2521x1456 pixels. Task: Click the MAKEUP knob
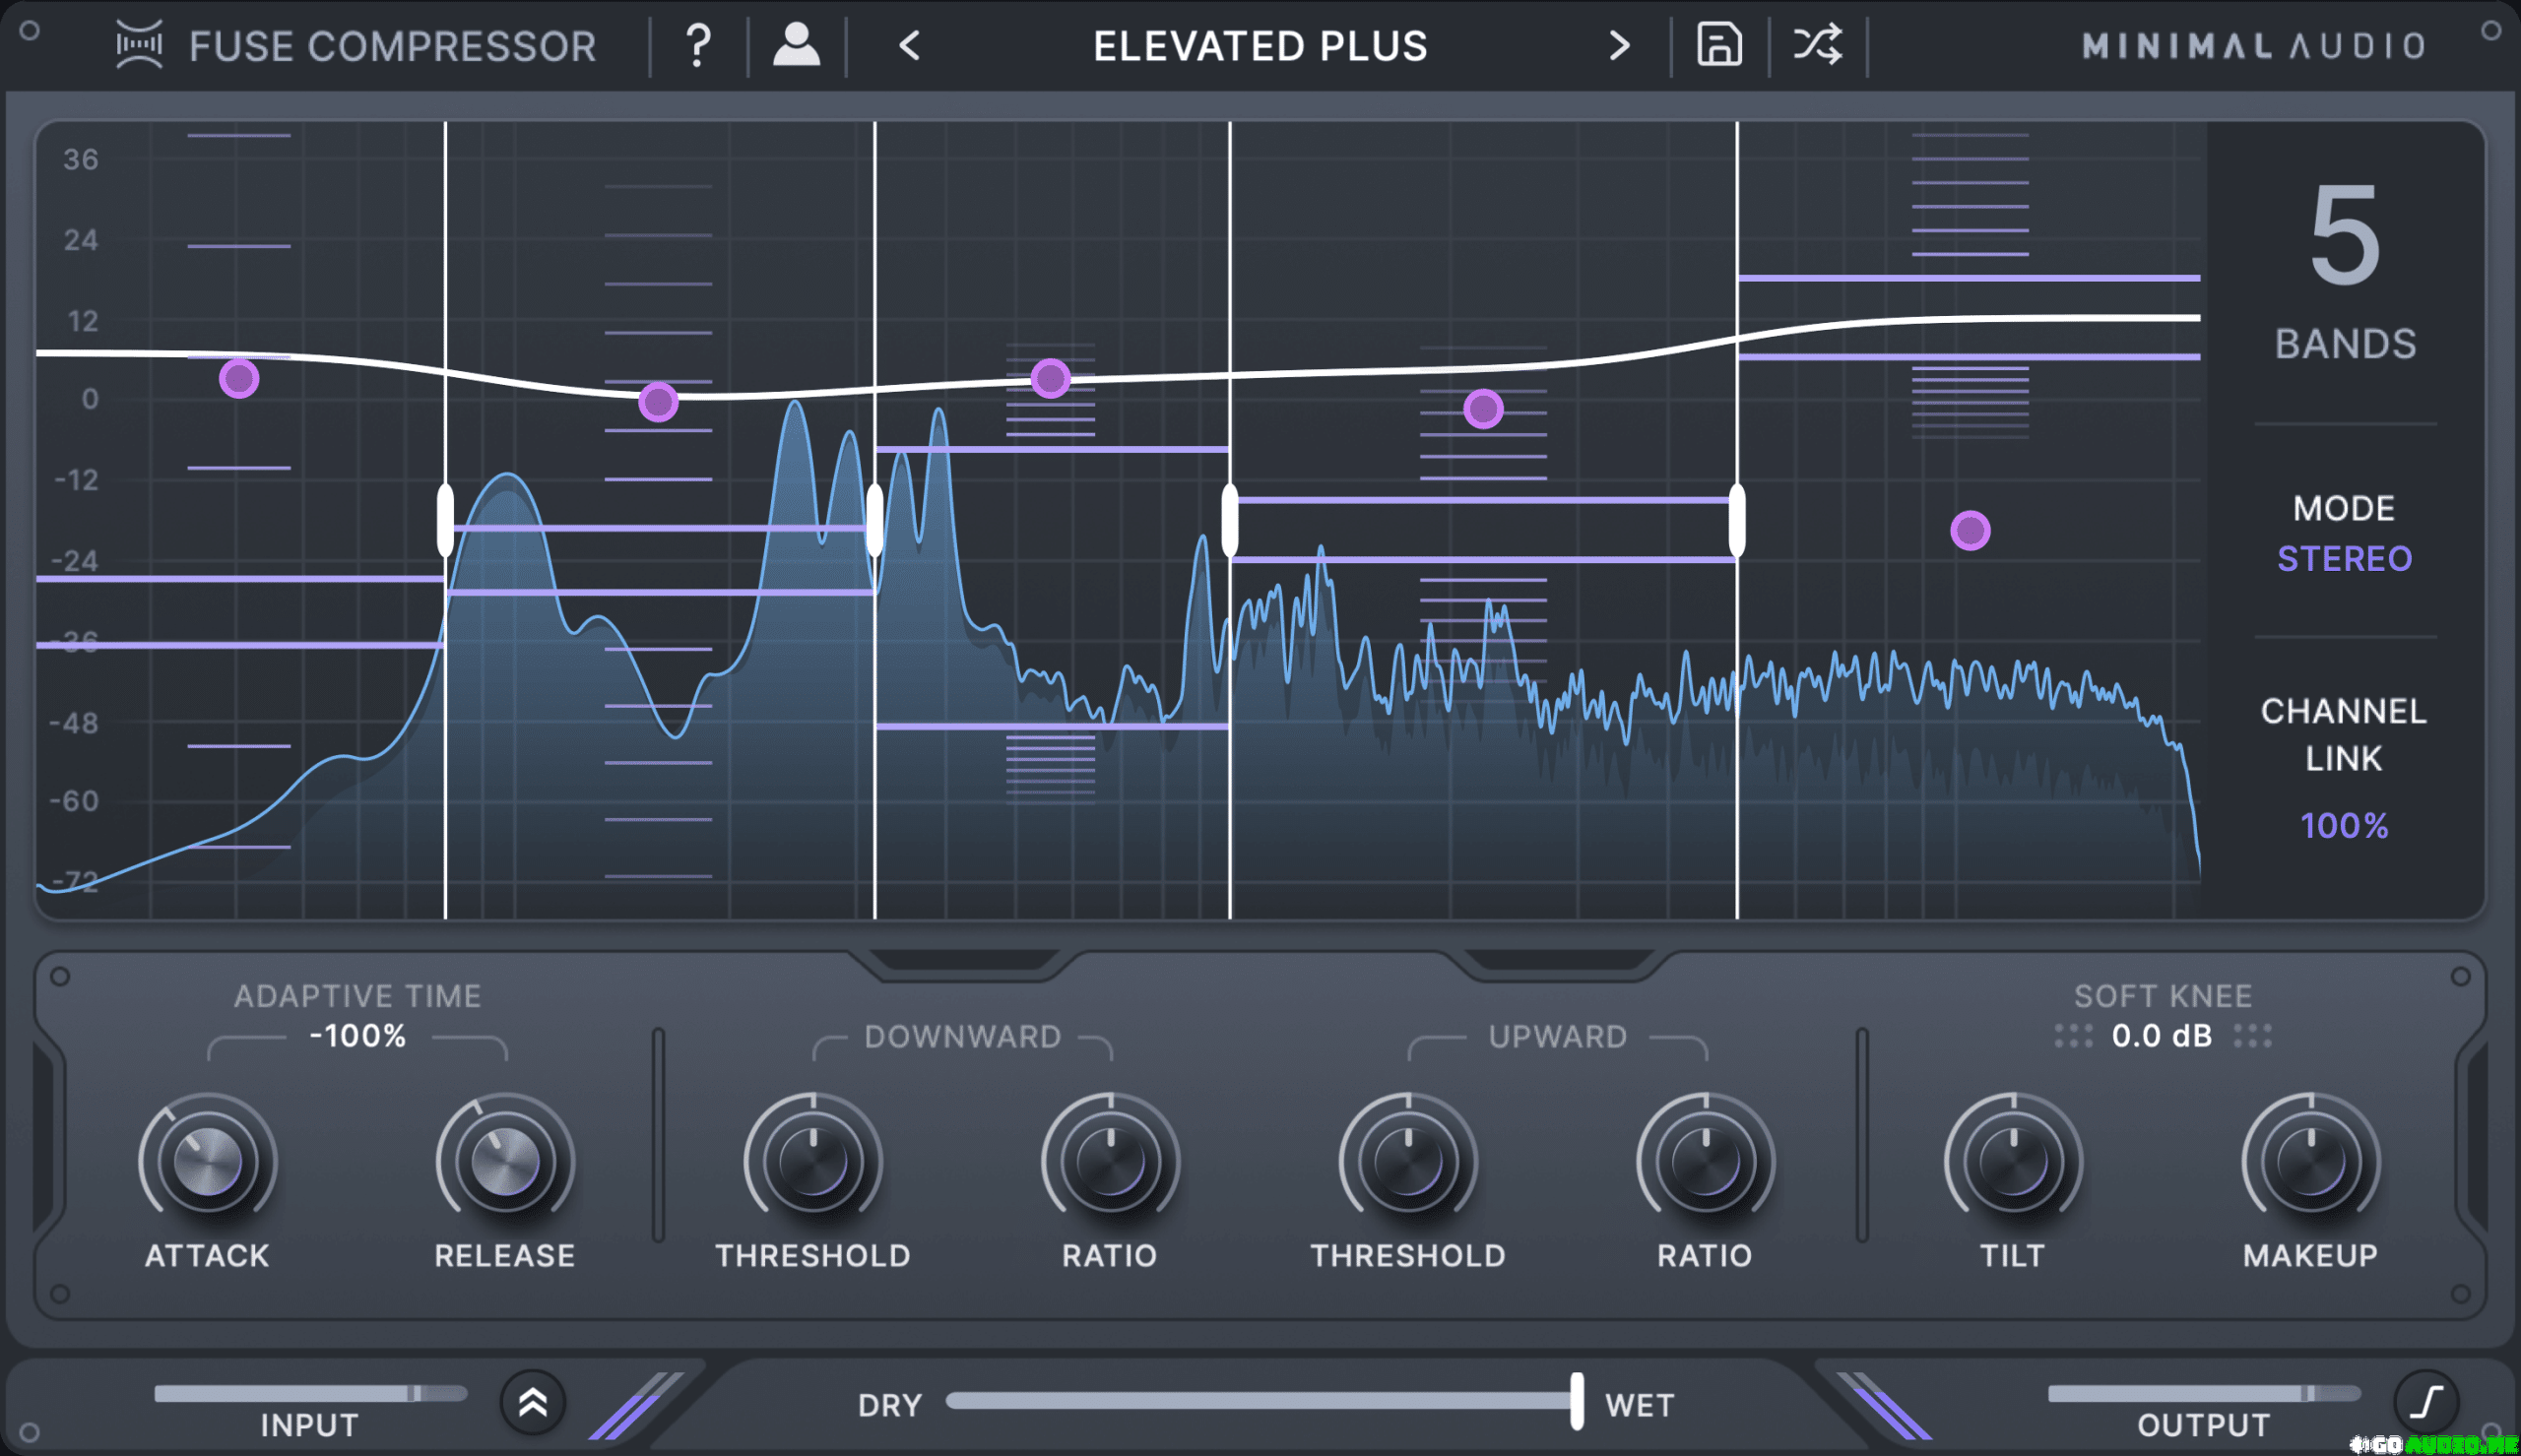pos(2311,1161)
